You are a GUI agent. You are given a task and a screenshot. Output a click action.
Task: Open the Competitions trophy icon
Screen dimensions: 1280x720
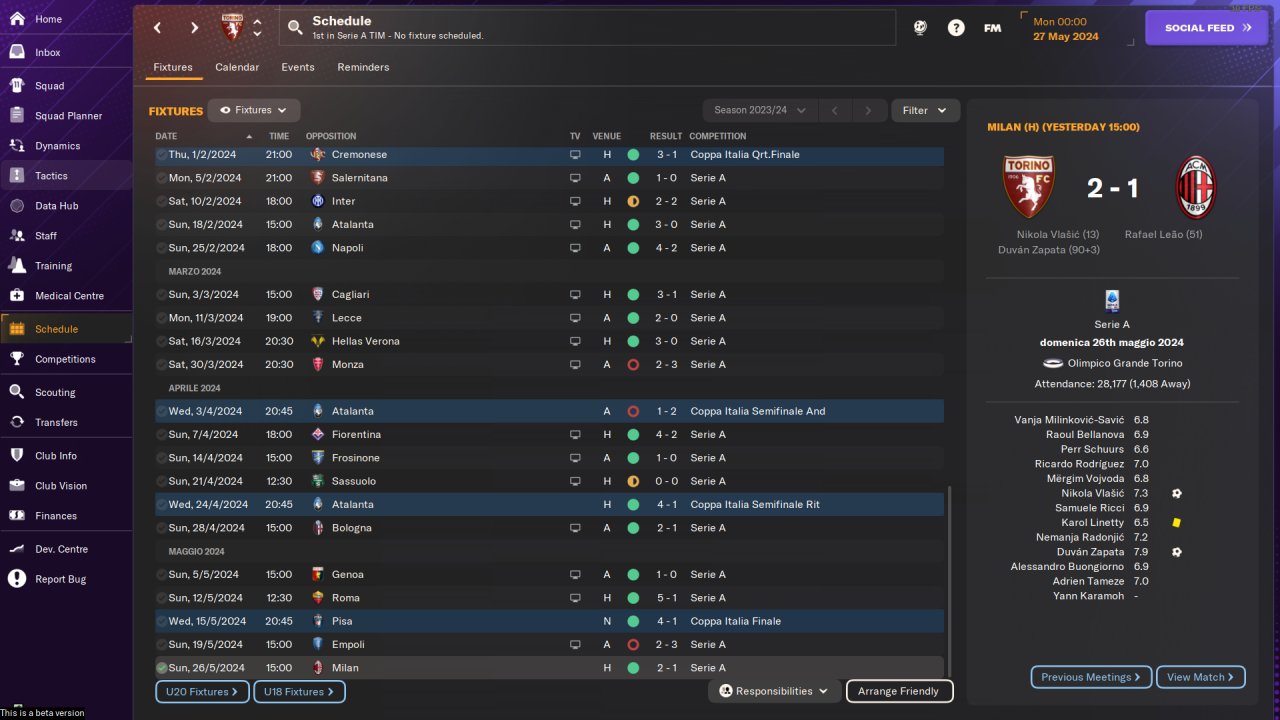[x=17, y=358]
